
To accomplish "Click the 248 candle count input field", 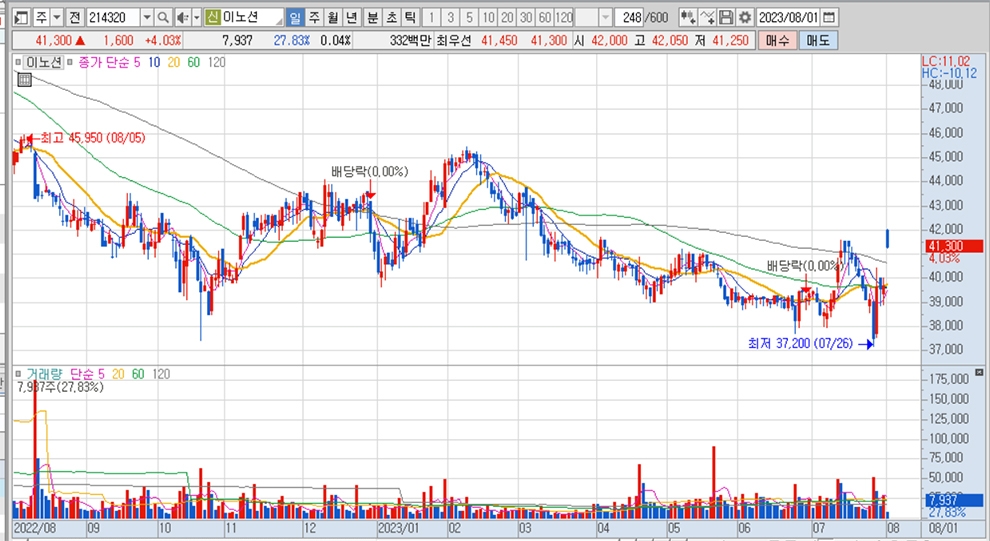I will tap(630, 18).
